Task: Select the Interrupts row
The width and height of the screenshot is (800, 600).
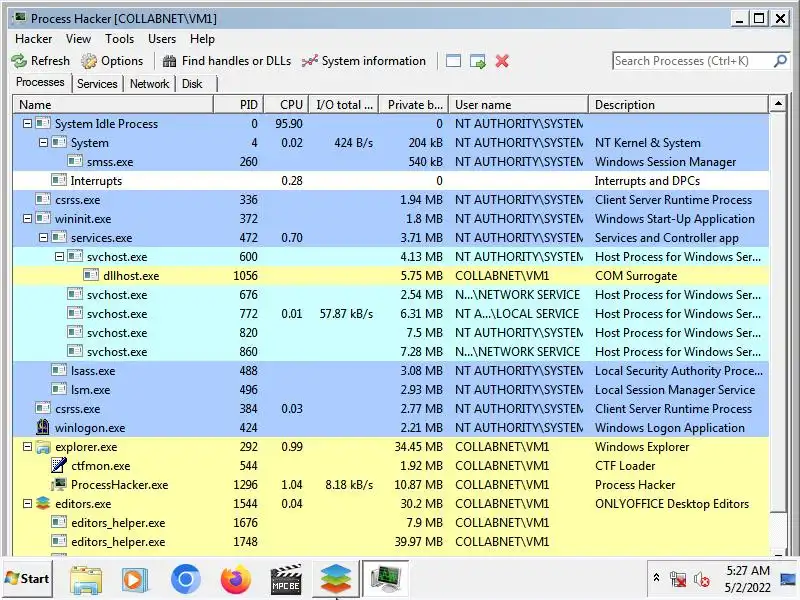Action: (x=391, y=181)
